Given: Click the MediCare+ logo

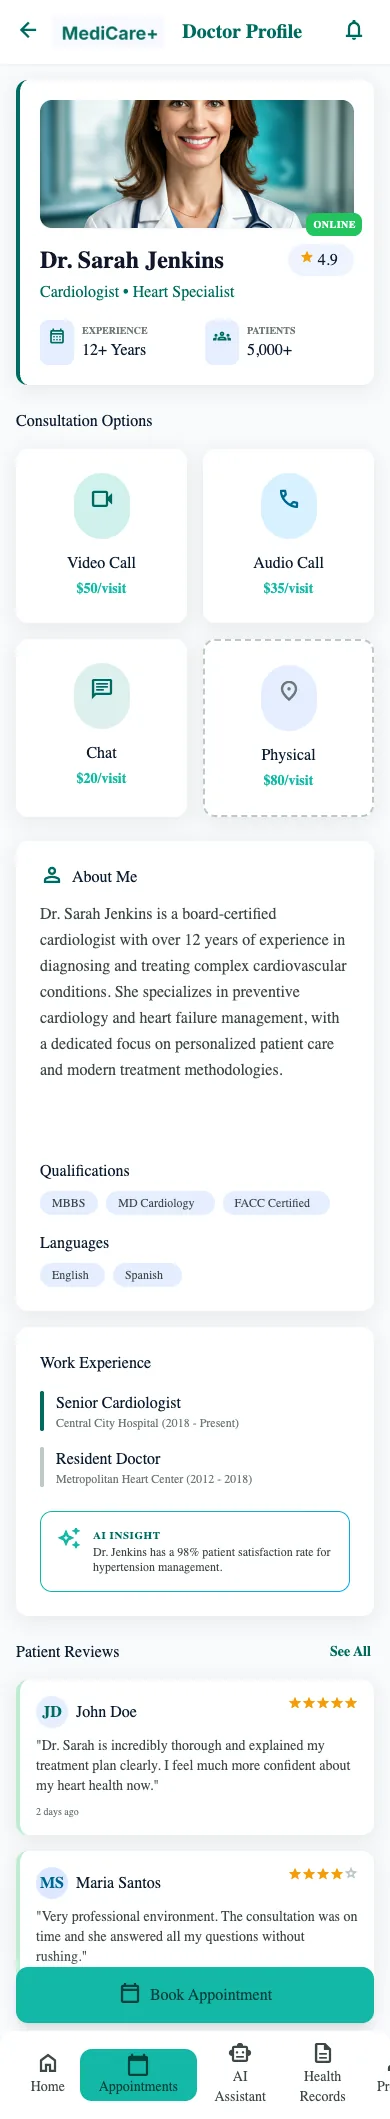Looking at the screenshot, I should [110, 33].
